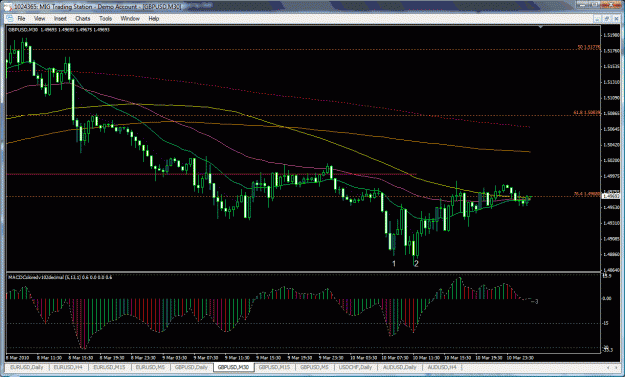Viewport: 625px width, 377px height.
Task: Click the chart tabs scroll-right arrow
Action: 616,367
